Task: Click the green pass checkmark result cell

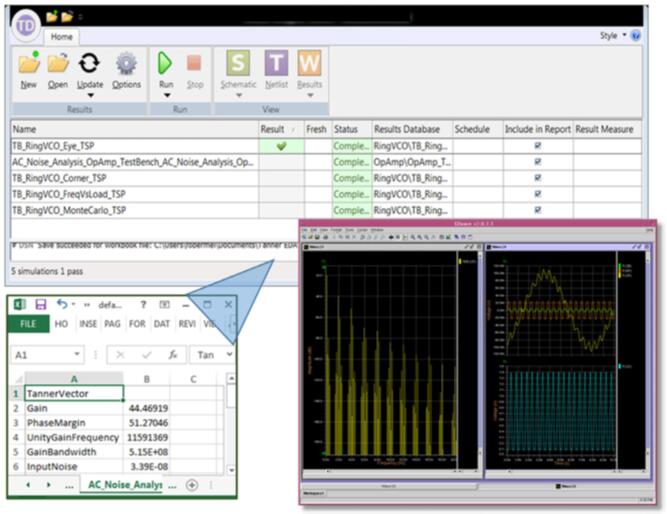Action: point(281,146)
